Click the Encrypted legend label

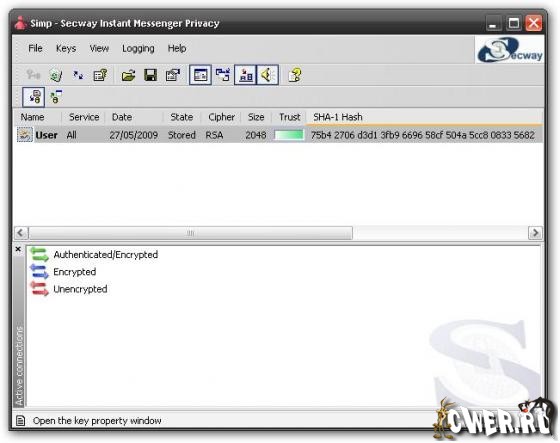75,272
